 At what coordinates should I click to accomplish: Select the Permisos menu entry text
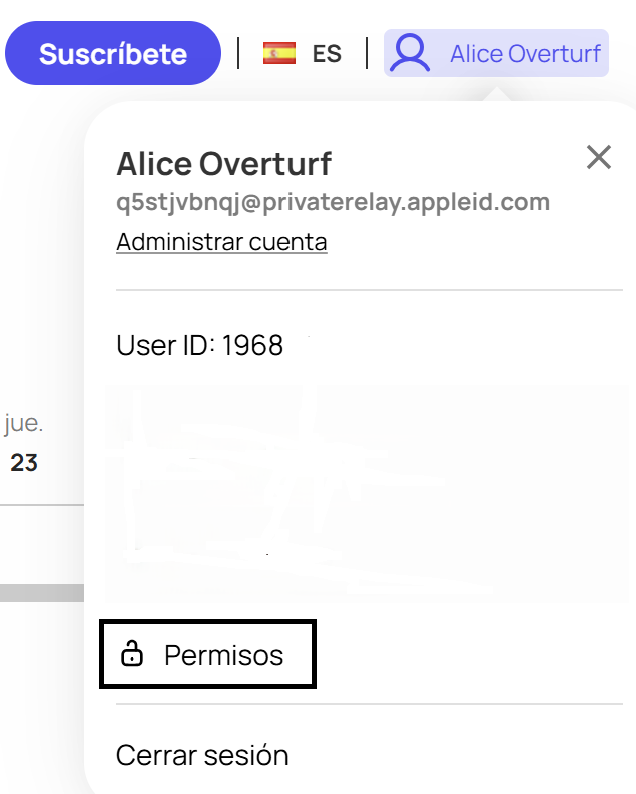click(x=223, y=655)
